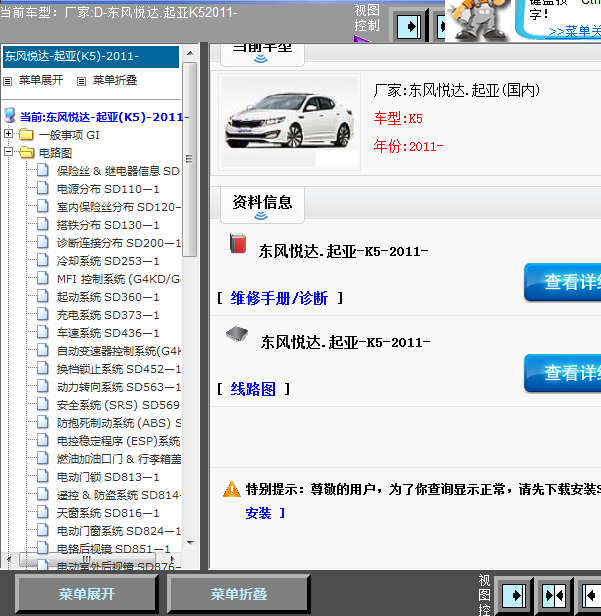Open the 线路图 link
Screen dimensions: 601x616
click(253, 389)
